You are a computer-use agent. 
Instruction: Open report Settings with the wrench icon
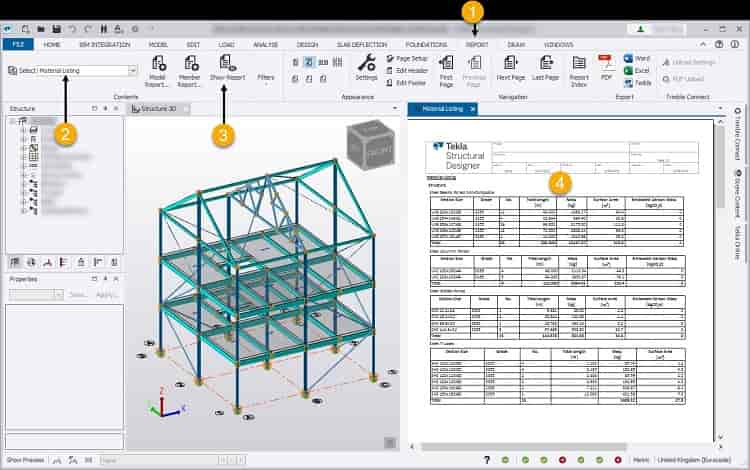click(366, 68)
